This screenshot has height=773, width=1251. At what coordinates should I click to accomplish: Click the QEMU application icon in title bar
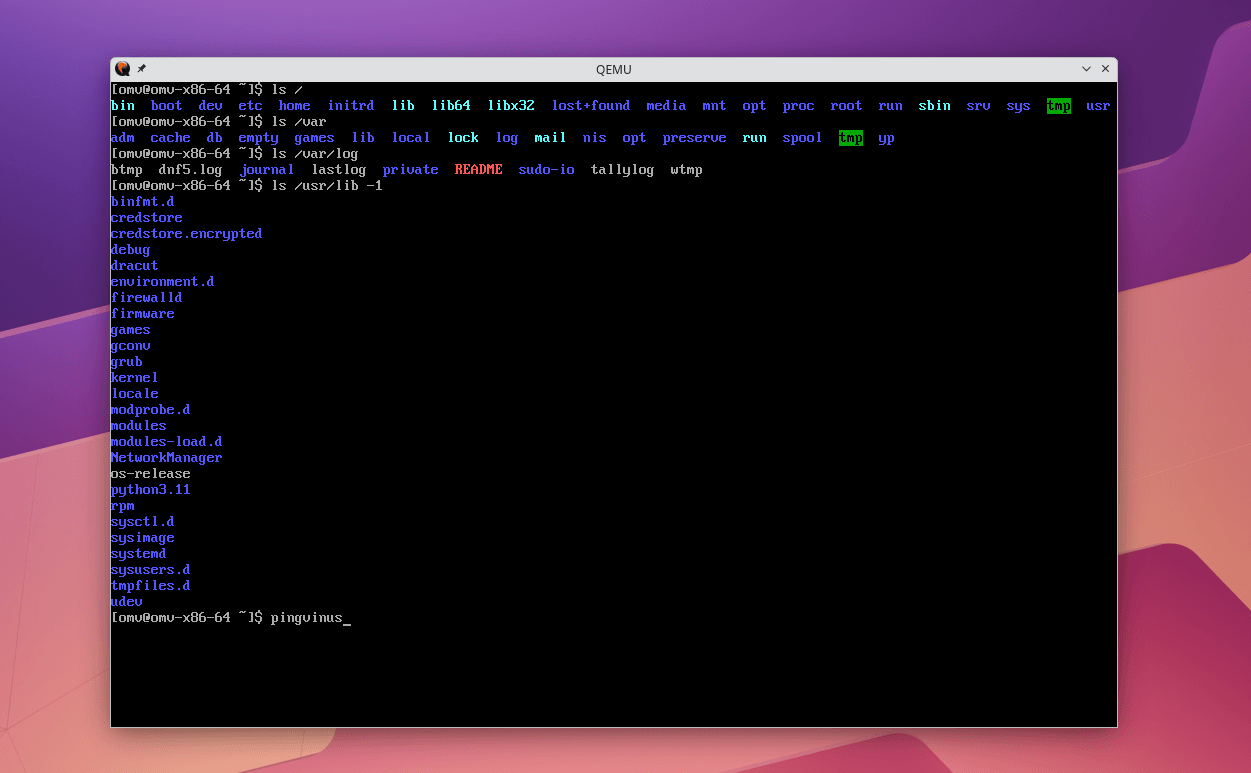(122, 69)
